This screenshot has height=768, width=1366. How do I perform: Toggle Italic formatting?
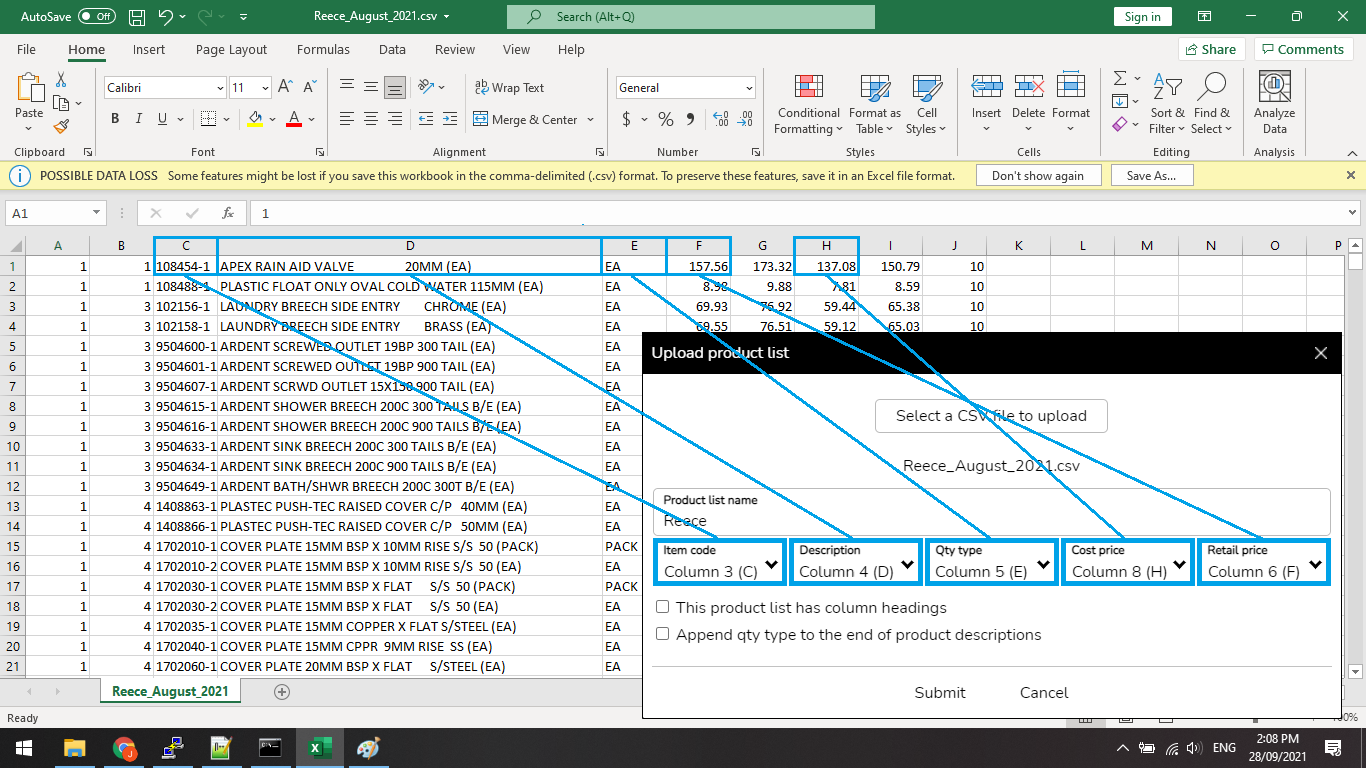pyautogui.click(x=139, y=119)
